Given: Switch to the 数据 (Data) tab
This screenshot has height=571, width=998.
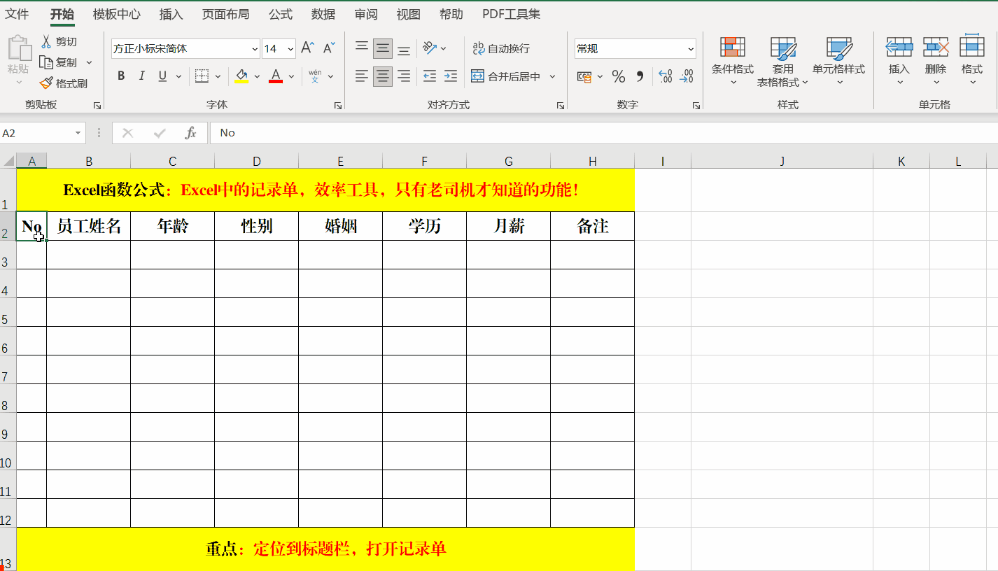Looking at the screenshot, I should point(323,13).
